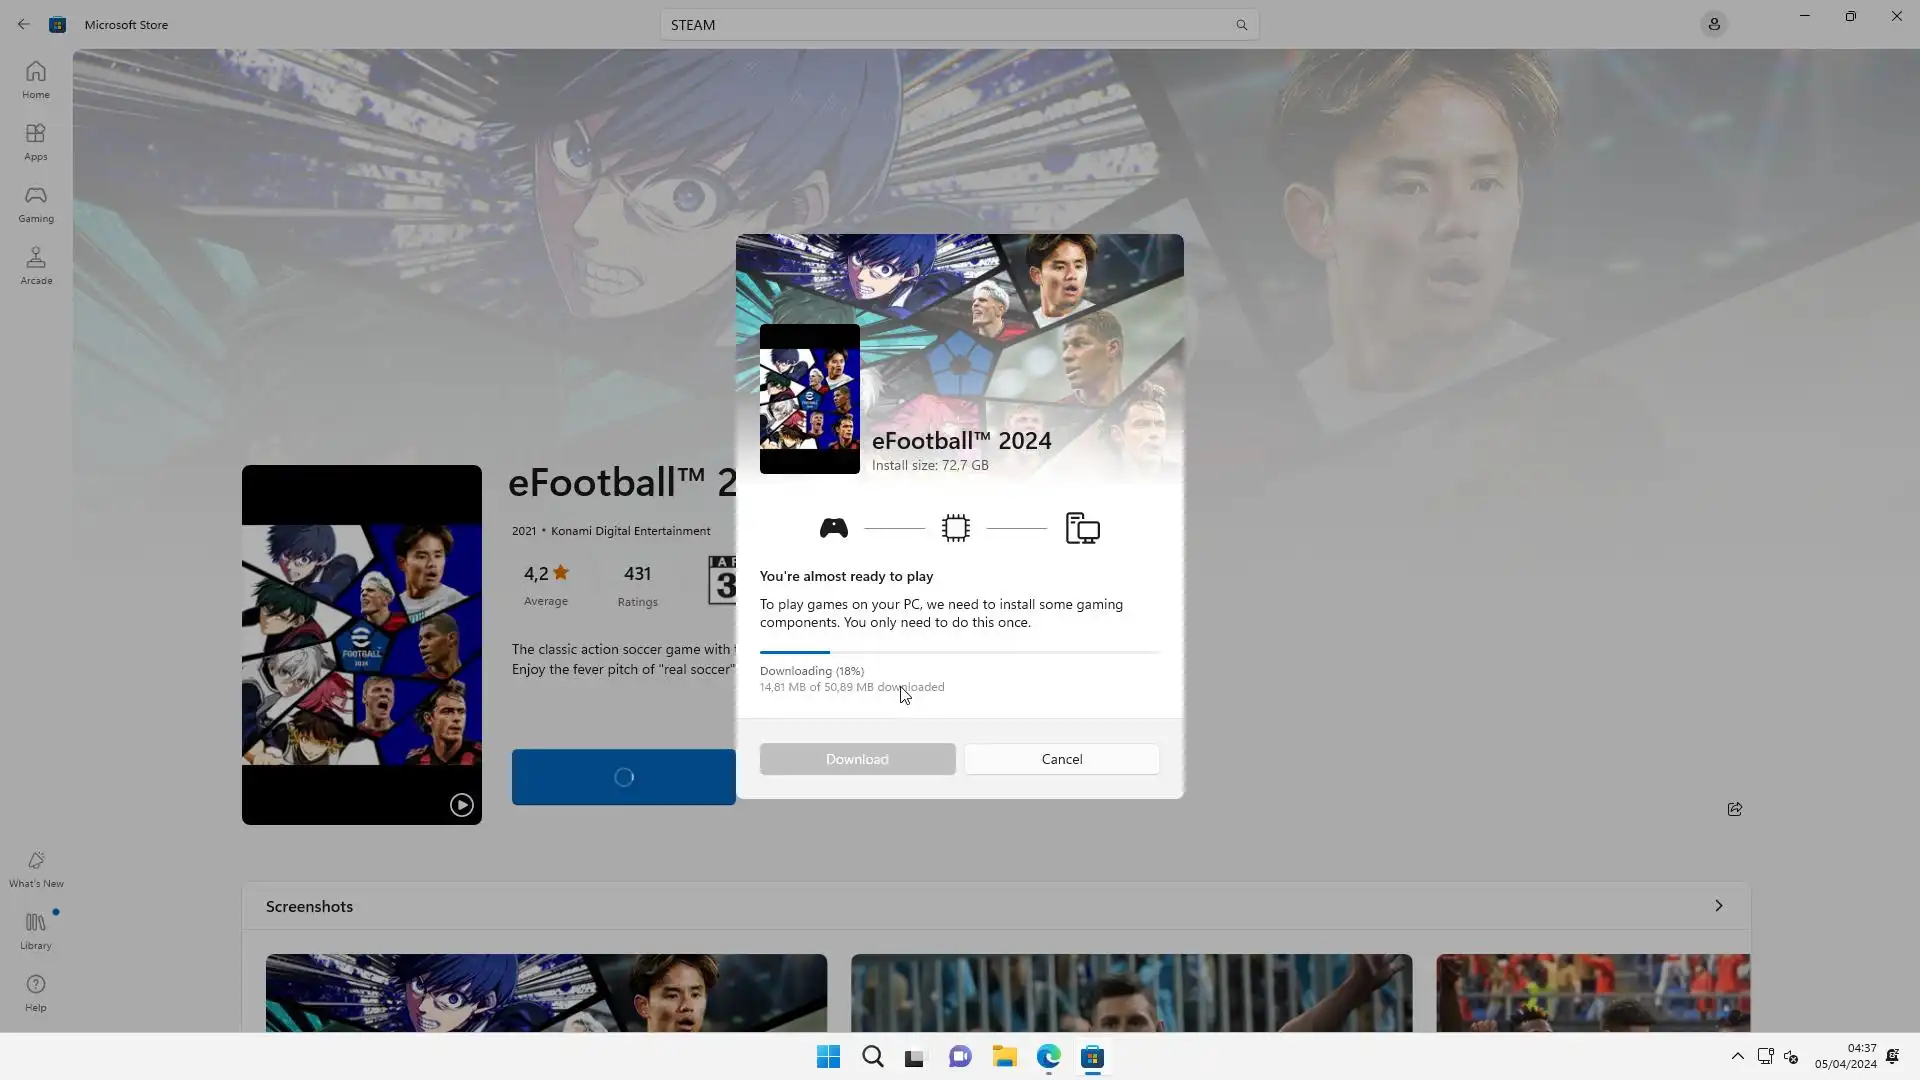Viewport: 1920px width, 1080px height.
Task: Open the Apps section in sidebar
Action: 36,142
